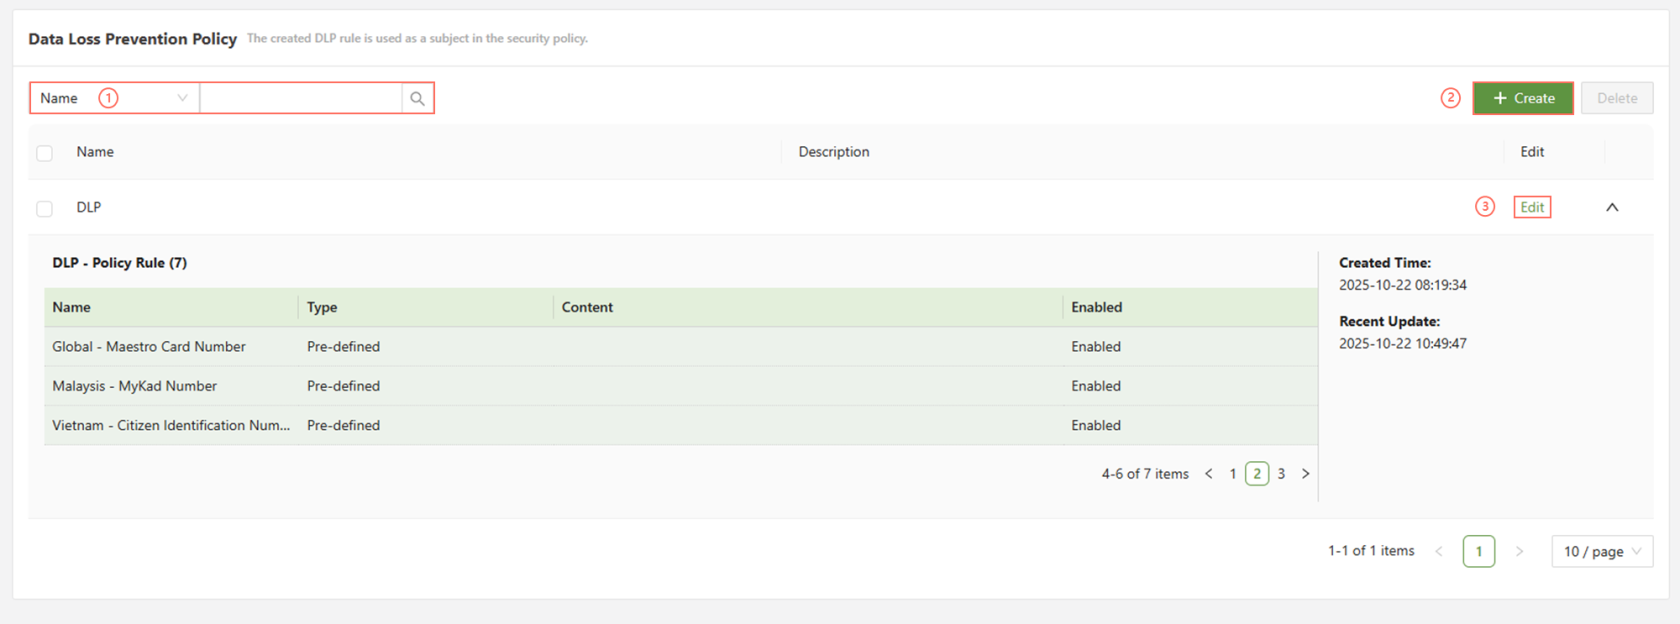This screenshot has height=624, width=1680.
Task: Go to previous policy rule page arrow
Action: point(1209,474)
